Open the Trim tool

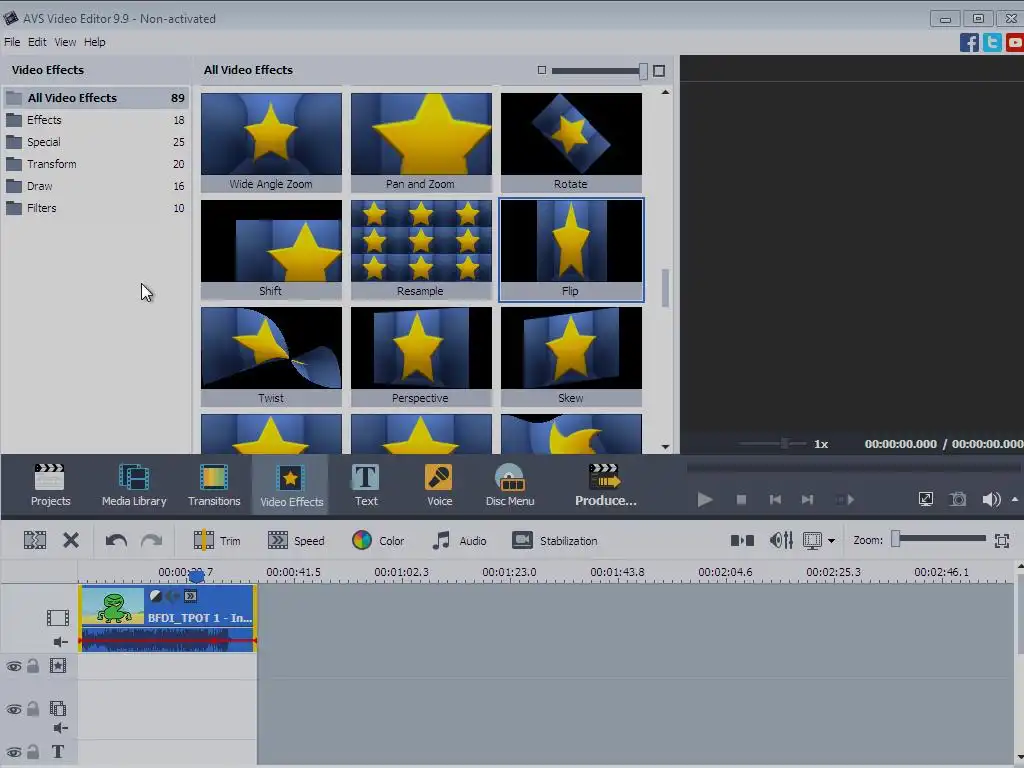tap(217, 541)
